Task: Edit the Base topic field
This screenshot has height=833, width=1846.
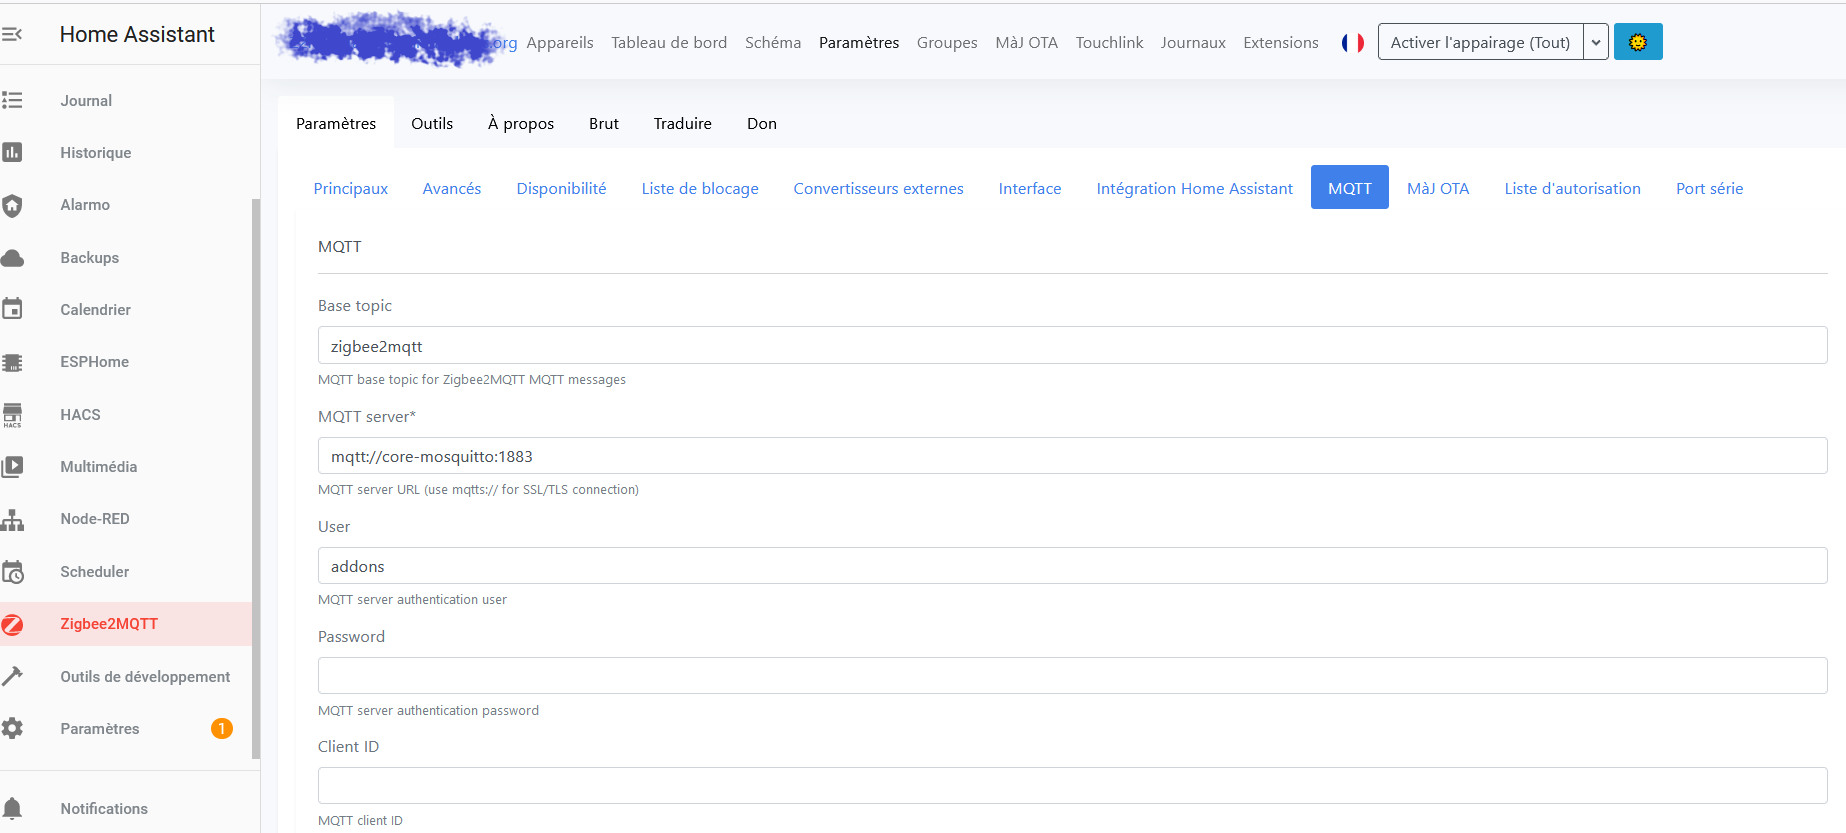Action: (x=1072, y=345)
